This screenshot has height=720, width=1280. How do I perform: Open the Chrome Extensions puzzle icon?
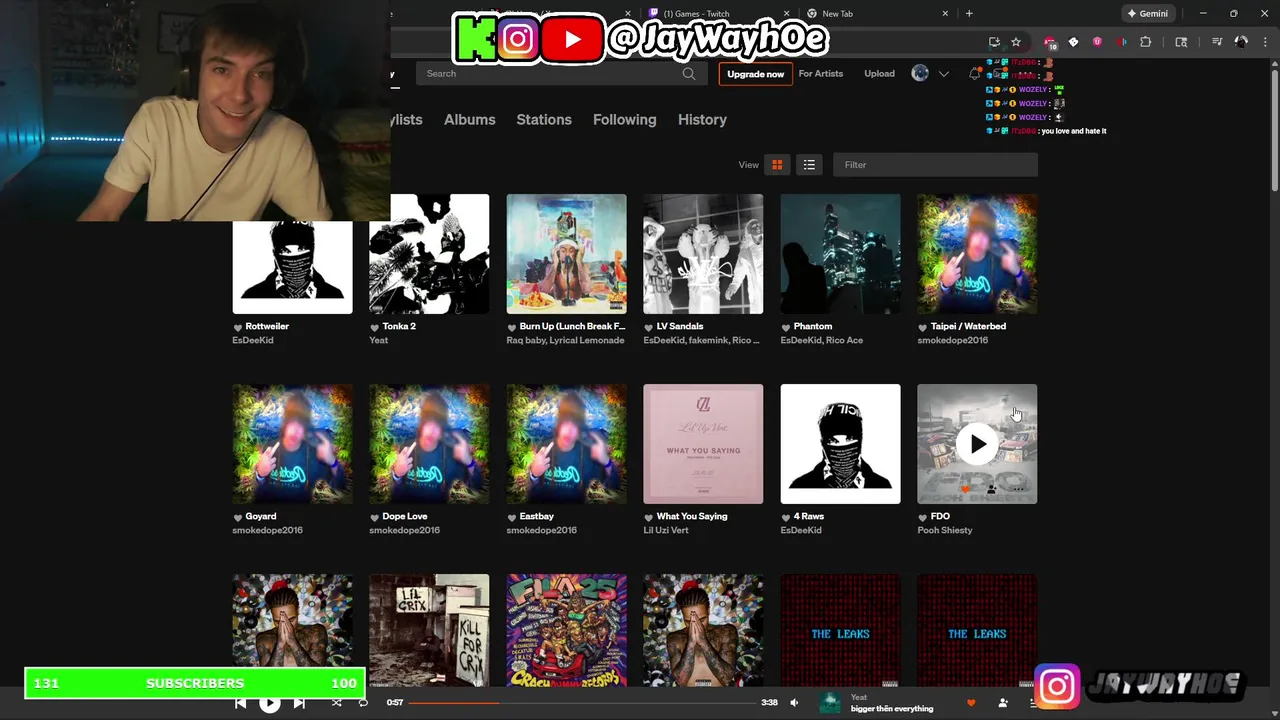tap(1146, 42)
